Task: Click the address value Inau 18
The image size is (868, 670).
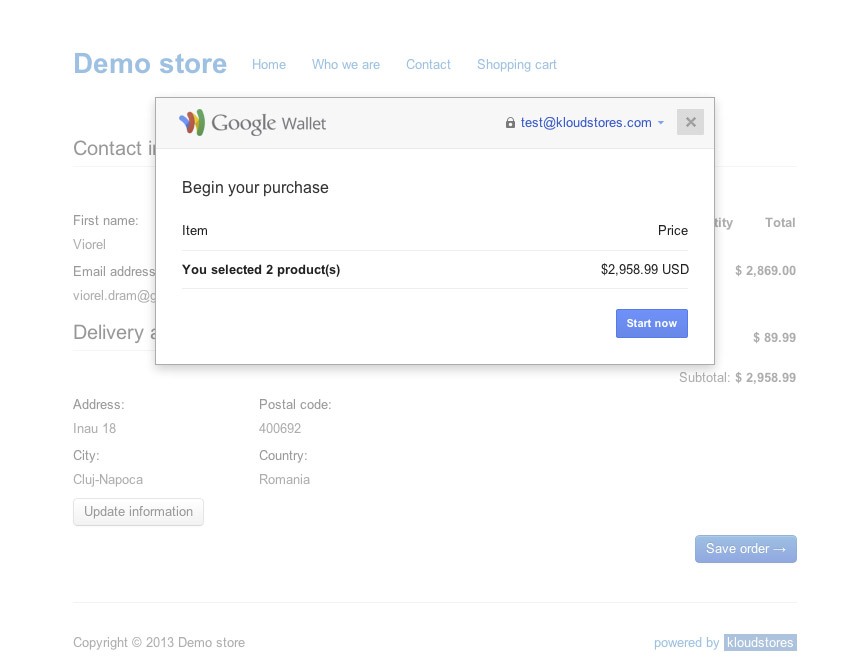Action: click(95, 429)
